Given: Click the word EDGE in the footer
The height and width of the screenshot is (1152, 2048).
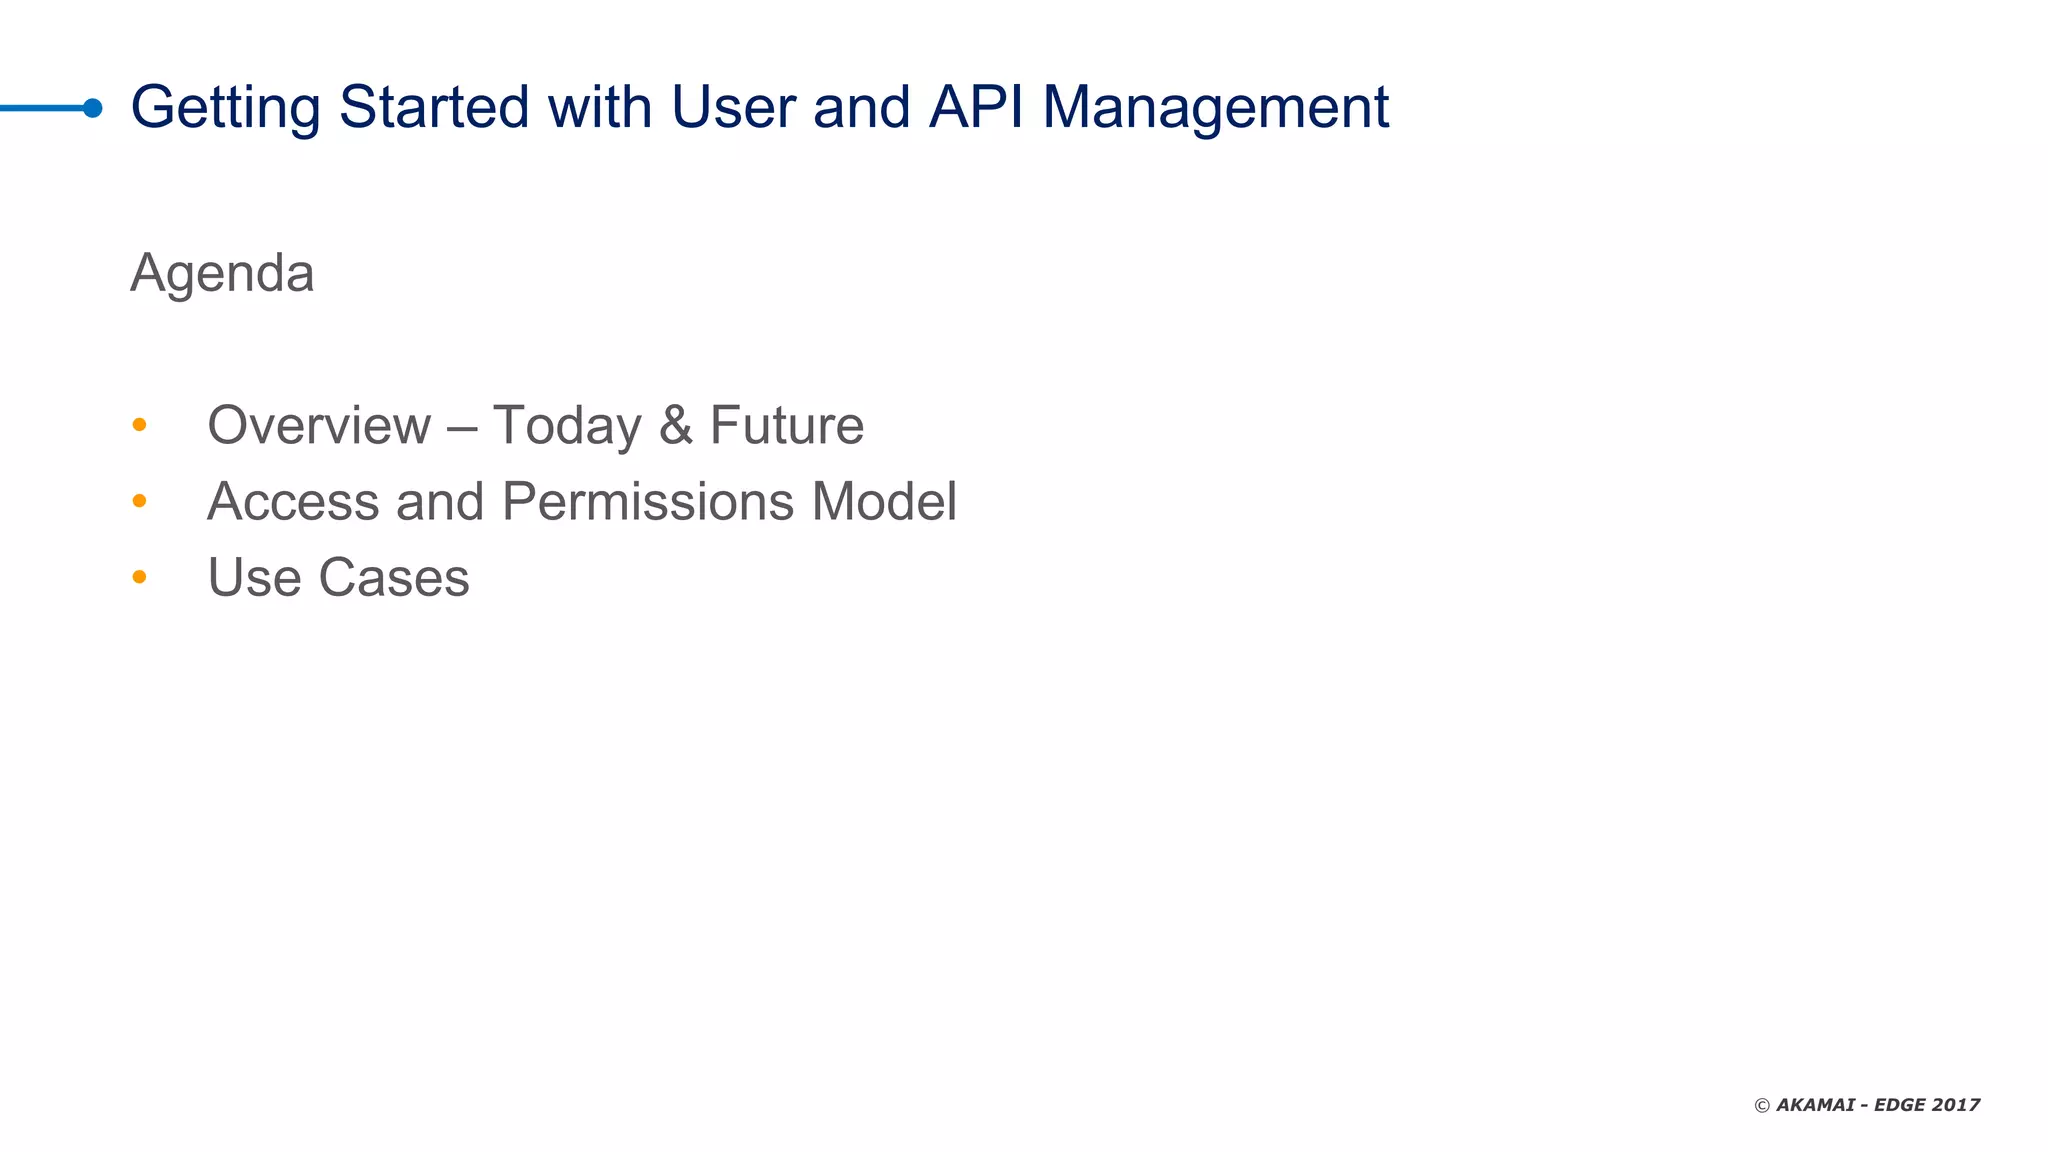Looking at the screenshot, I should point(1899,1105).
